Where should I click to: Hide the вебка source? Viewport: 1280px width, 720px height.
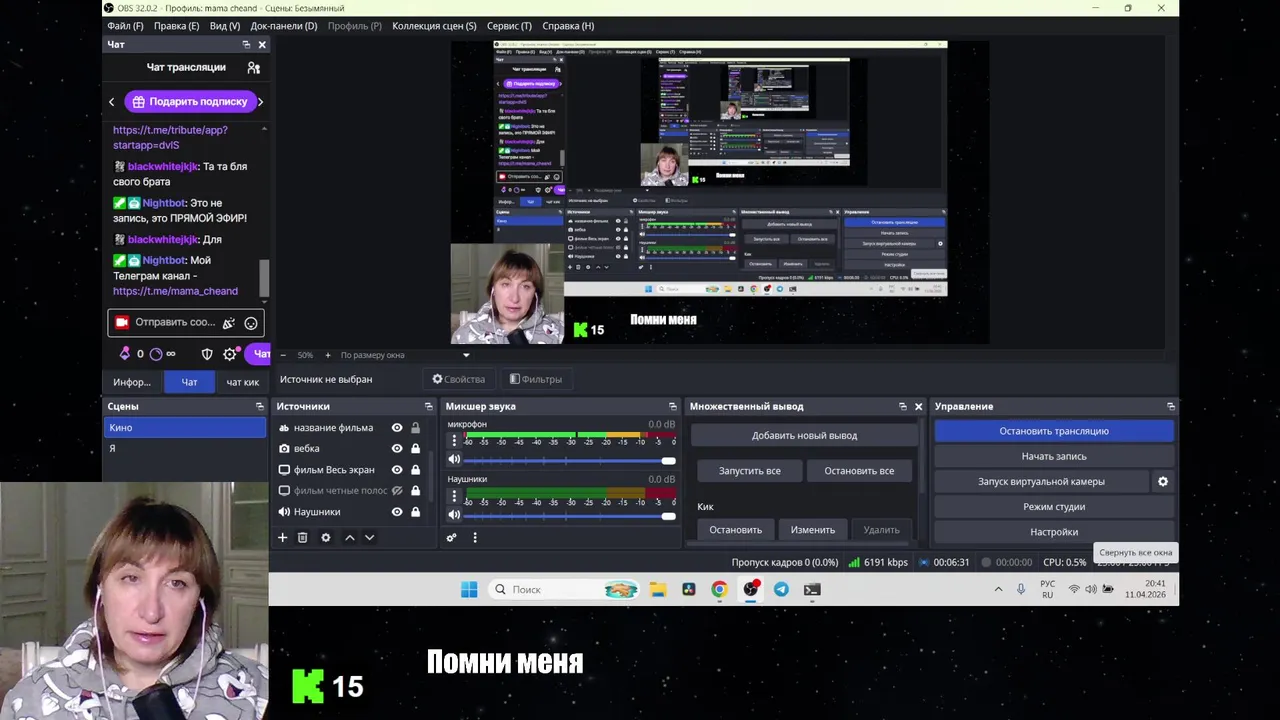pyautogui.click(x=397, y=449)
